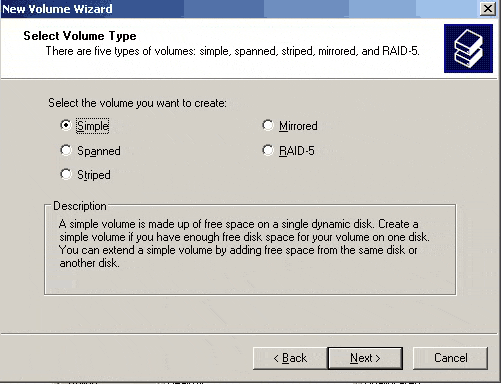501x384 pixels.
Task: Pick the Striped volume radio button
Action: click(66, 174)
